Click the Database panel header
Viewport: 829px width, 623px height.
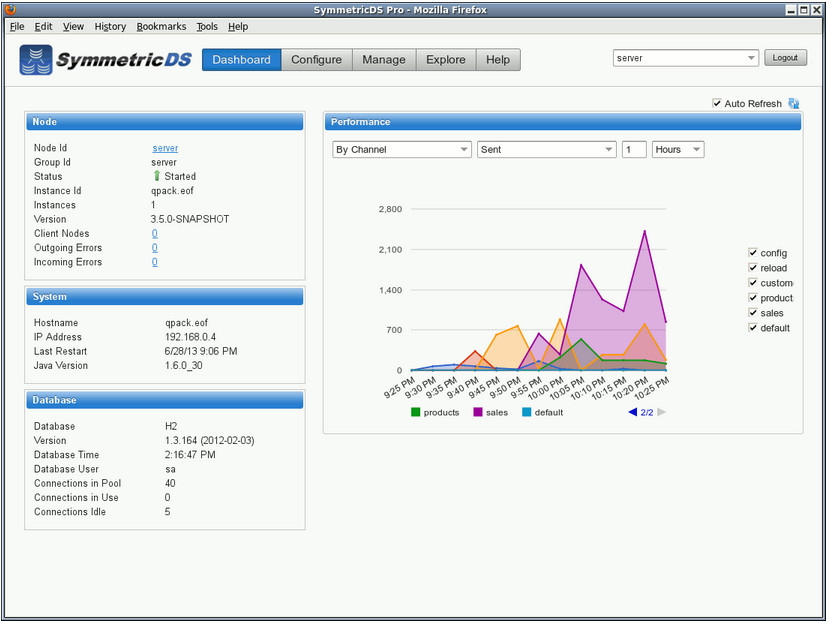(x=165, y=400)
